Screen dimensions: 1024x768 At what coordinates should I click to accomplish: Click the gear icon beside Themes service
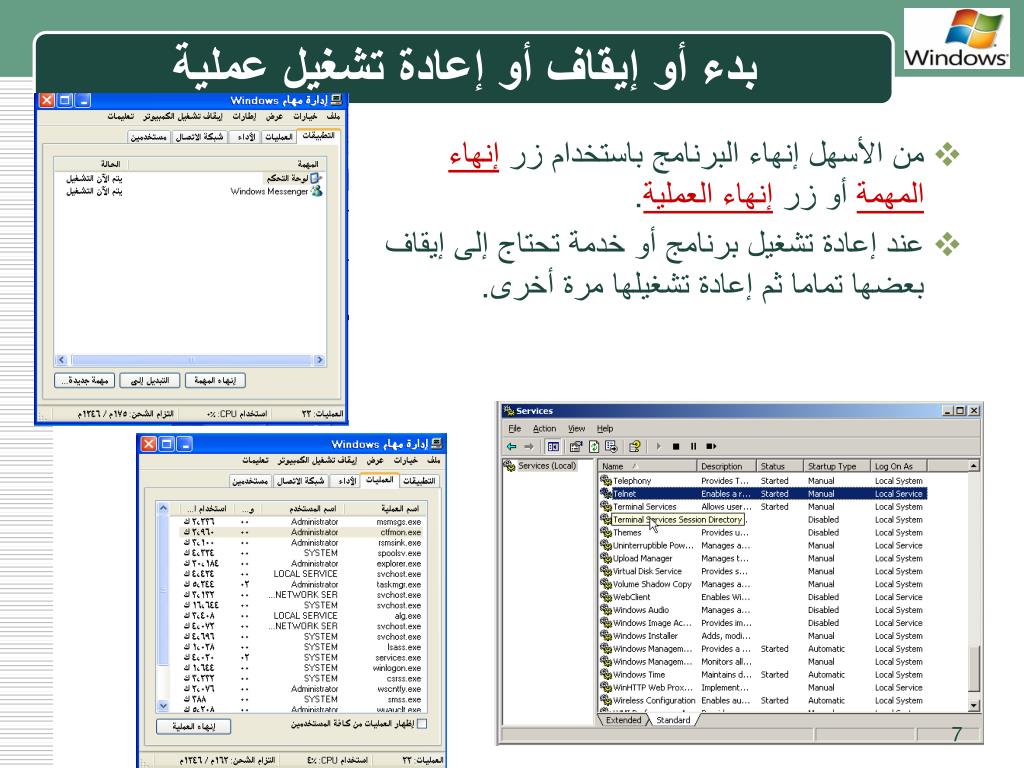coord(605,532)
